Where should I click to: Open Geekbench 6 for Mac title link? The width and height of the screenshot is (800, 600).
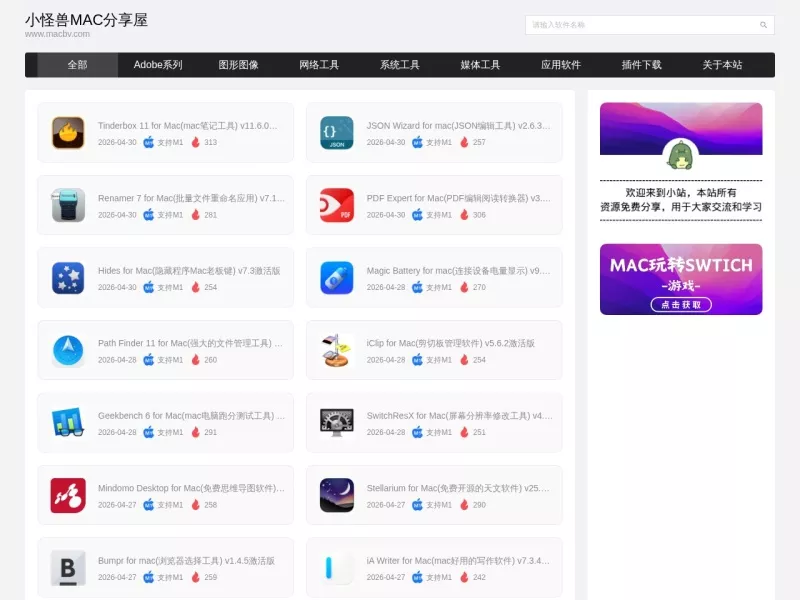191,415
